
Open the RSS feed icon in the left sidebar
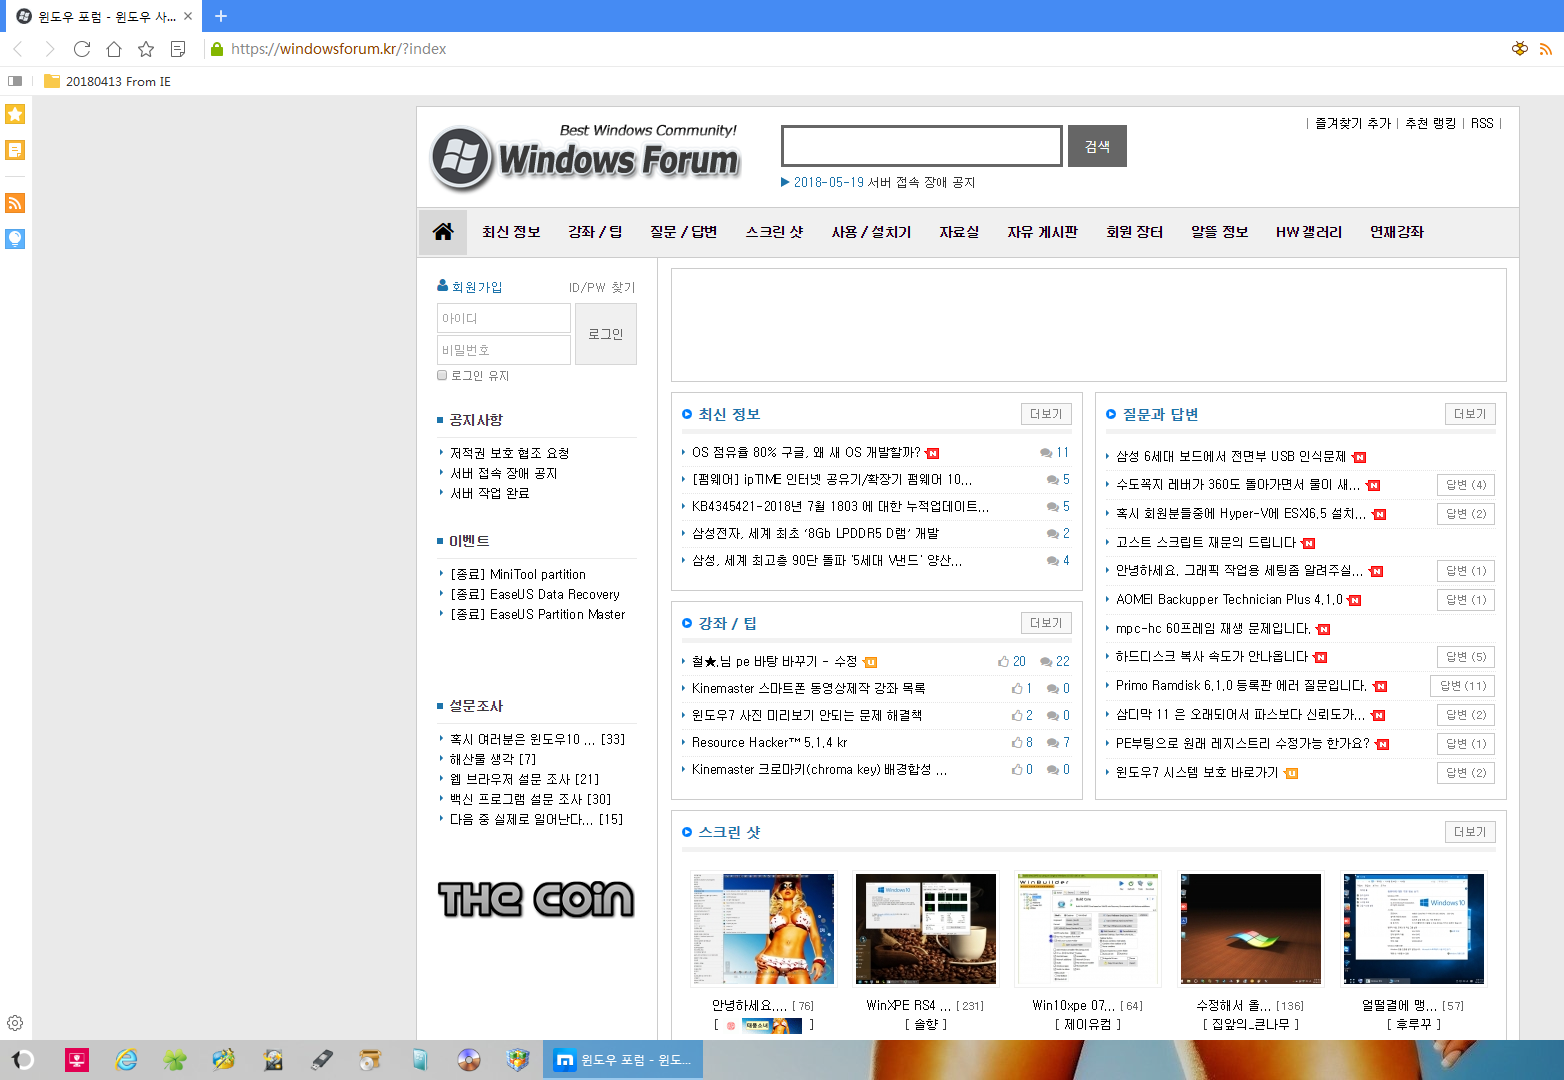(15, 203)
